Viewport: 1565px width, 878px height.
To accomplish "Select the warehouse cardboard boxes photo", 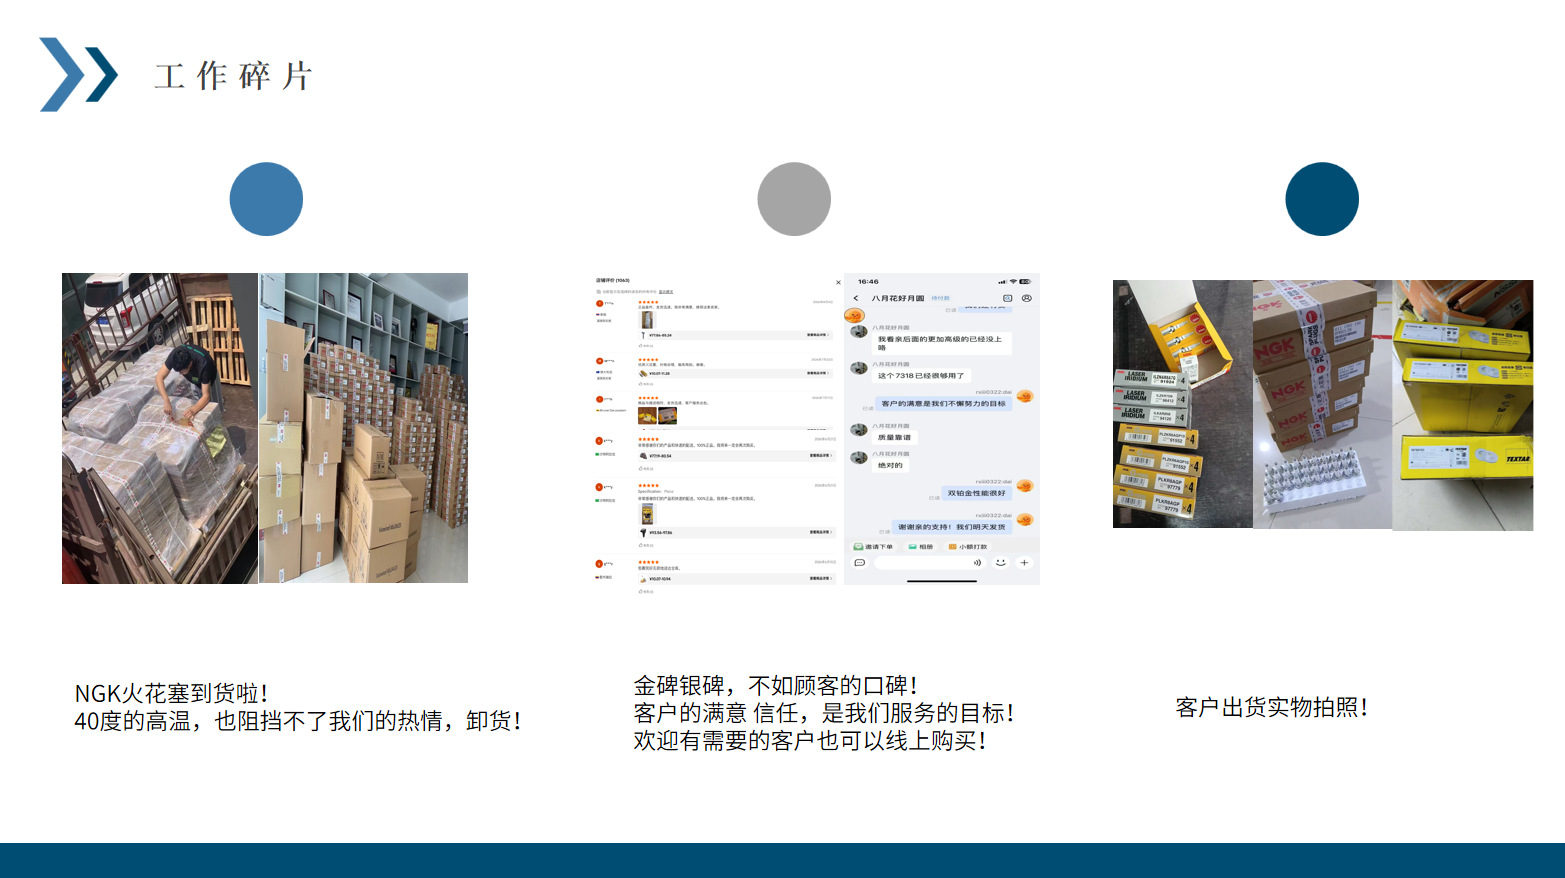I will click(x=364, y=428).
